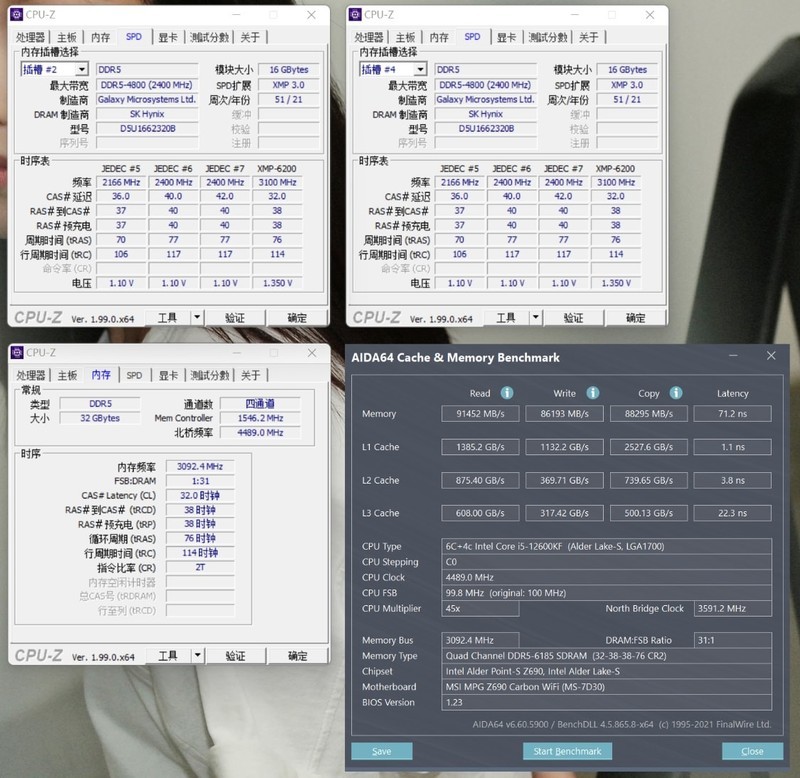Click XMP 3.0 value in slot #4 window

[x=627, y=85]
